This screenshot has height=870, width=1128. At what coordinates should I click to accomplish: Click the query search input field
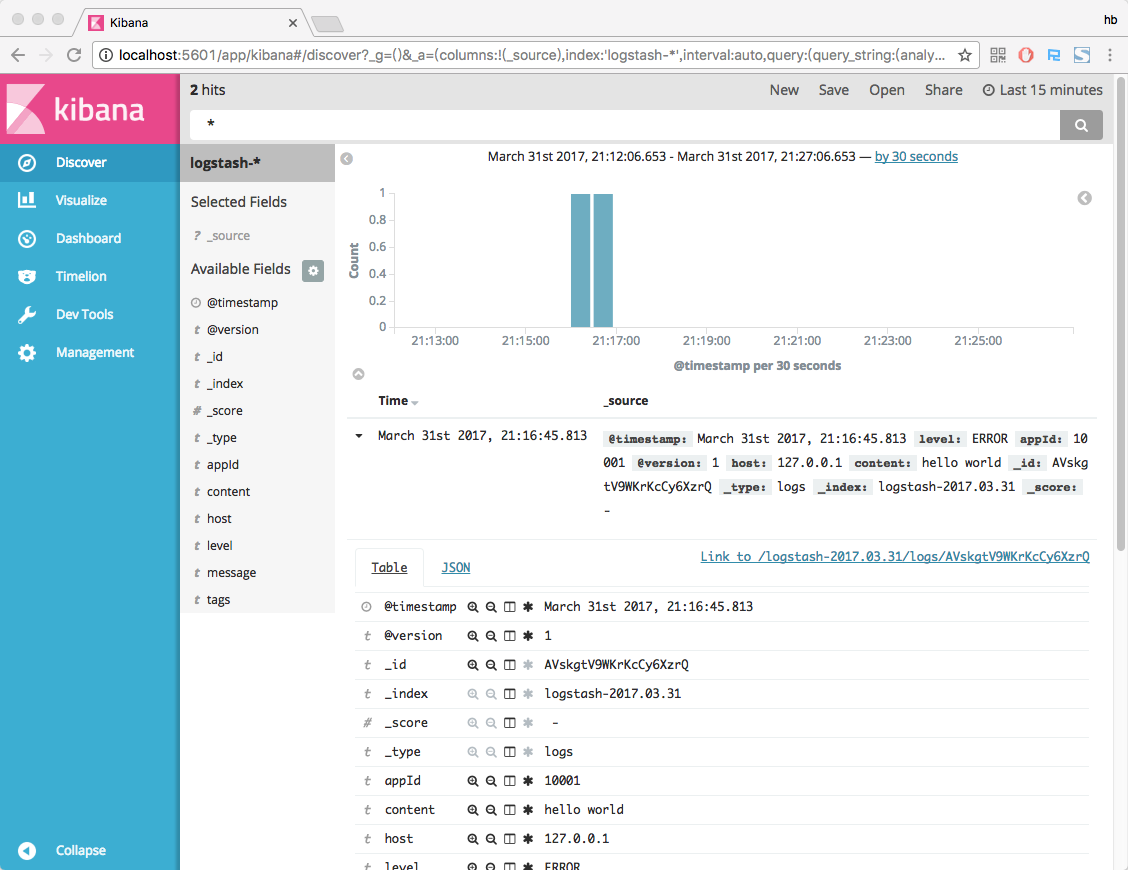point(624,125)
